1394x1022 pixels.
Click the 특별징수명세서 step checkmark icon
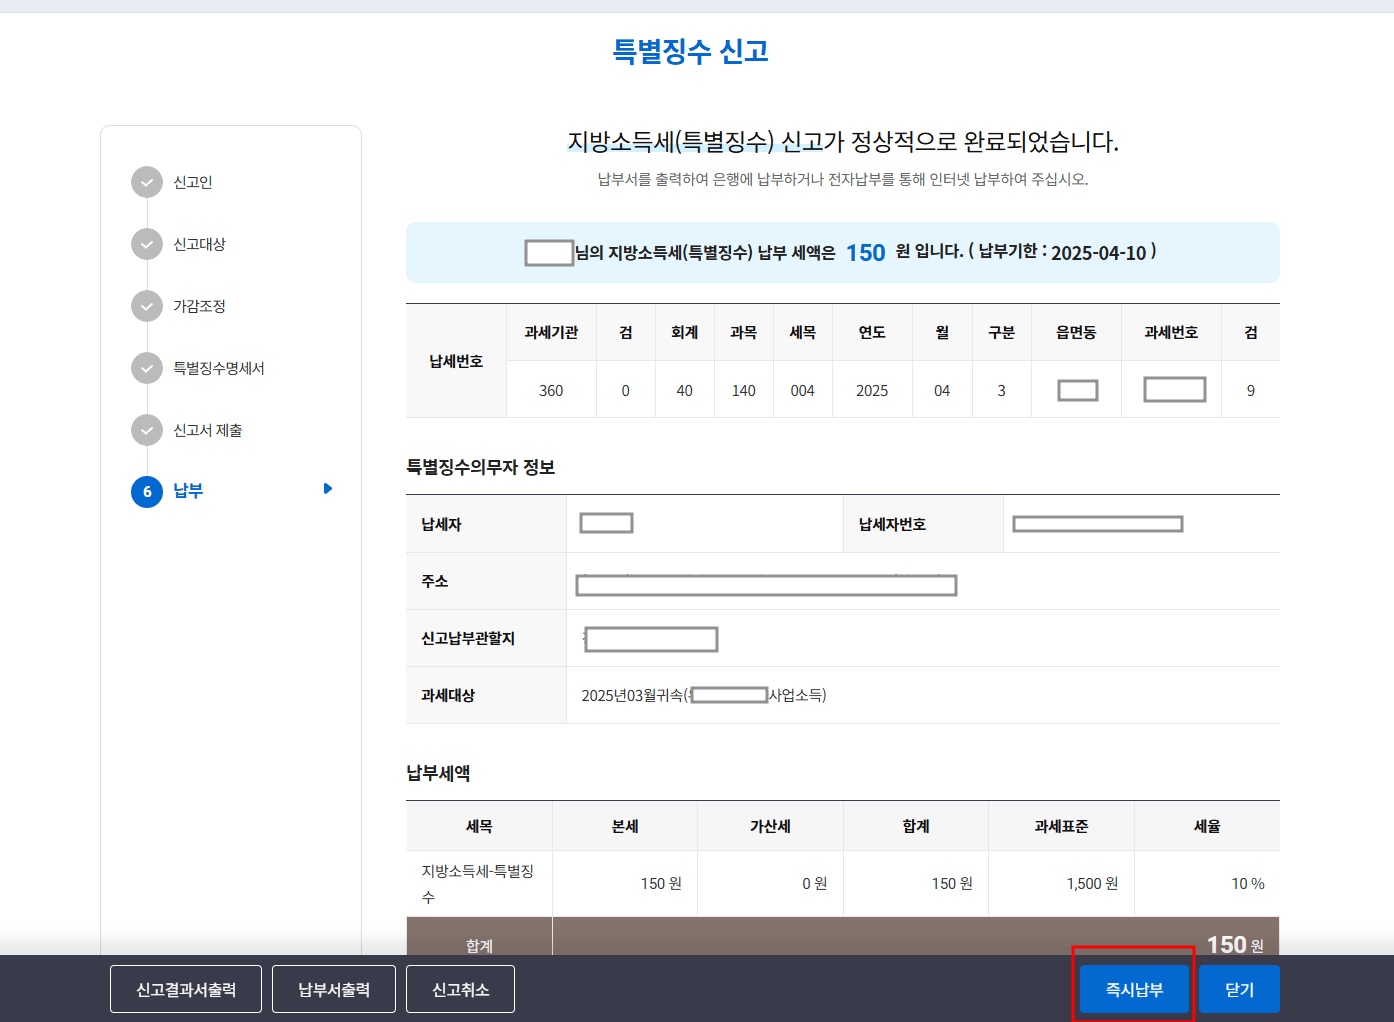coord(147,368)
